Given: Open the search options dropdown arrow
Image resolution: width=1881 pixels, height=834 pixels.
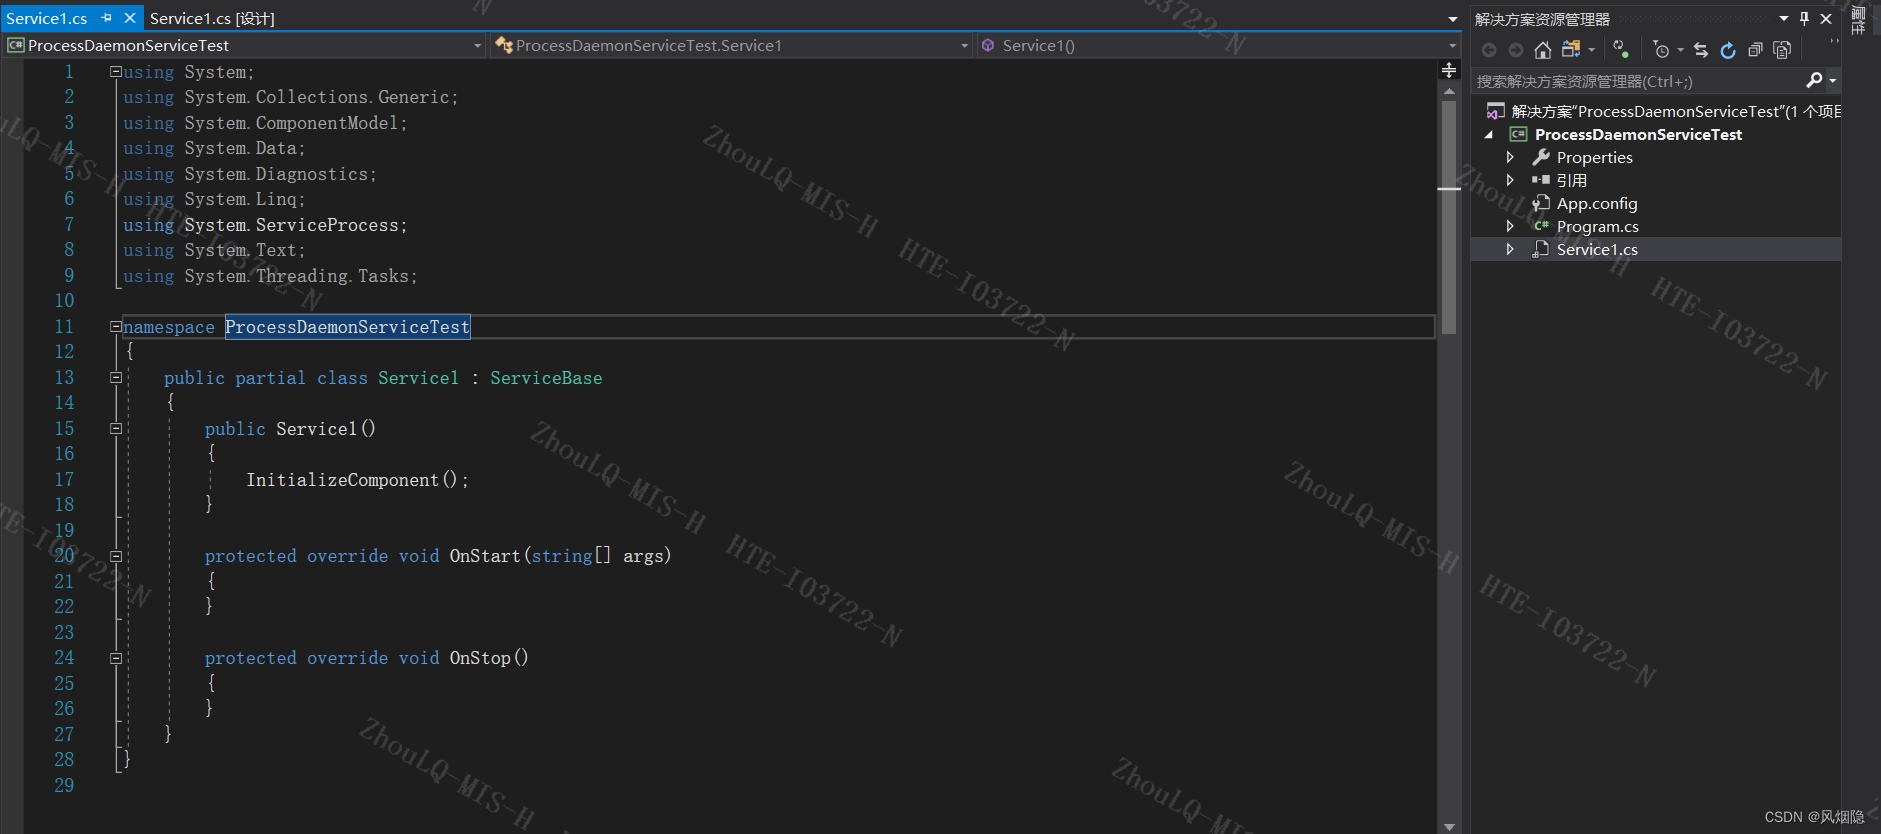Looking at the screenshot, I should [1832, 81].
